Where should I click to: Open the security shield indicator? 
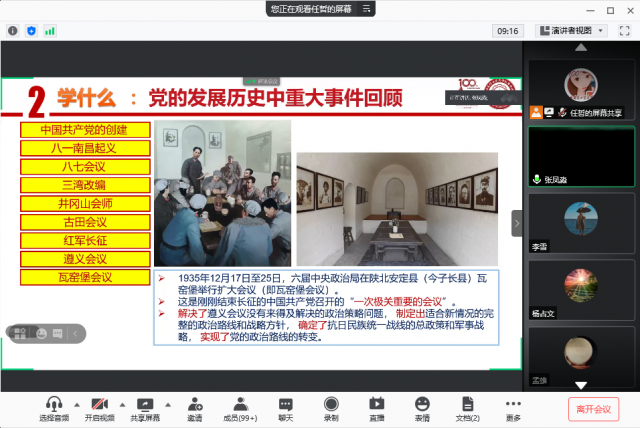(x=31, y=31)
